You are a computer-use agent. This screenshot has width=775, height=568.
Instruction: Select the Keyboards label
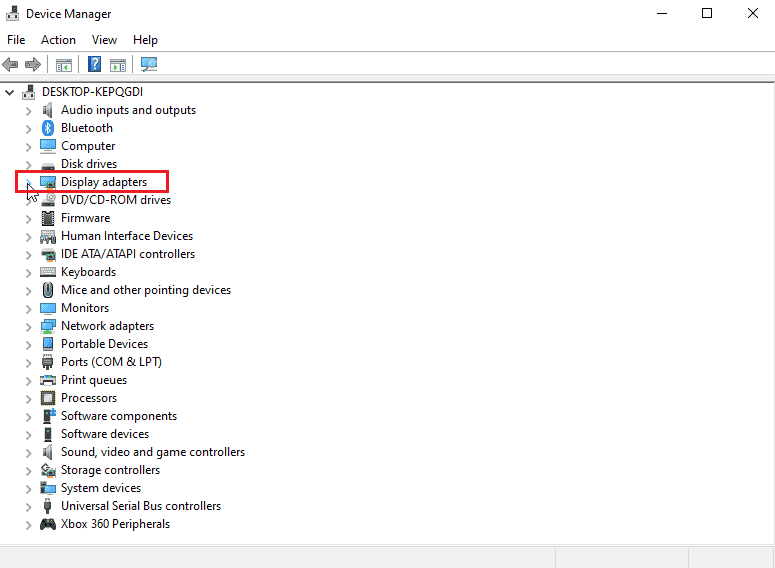coord(88,272)
